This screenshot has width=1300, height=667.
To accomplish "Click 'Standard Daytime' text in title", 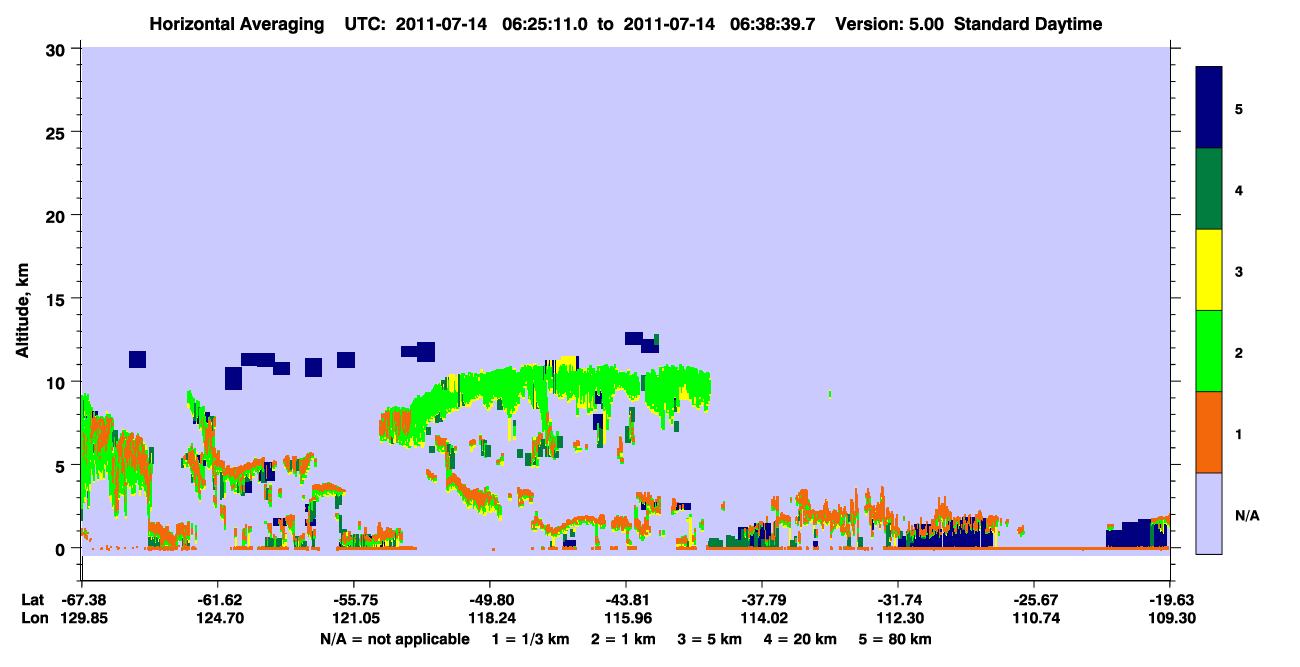I will 1028,24.
